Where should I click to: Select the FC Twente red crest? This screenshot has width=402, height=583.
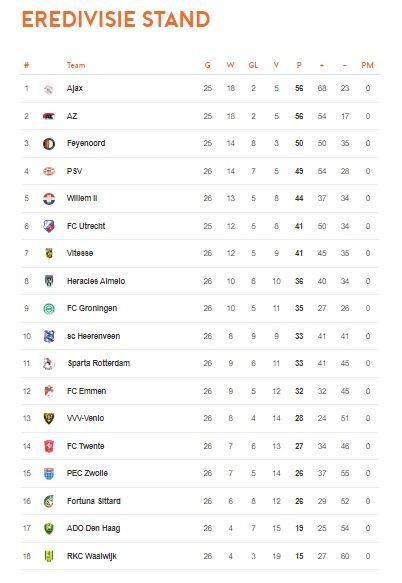(x=49, y=446)
